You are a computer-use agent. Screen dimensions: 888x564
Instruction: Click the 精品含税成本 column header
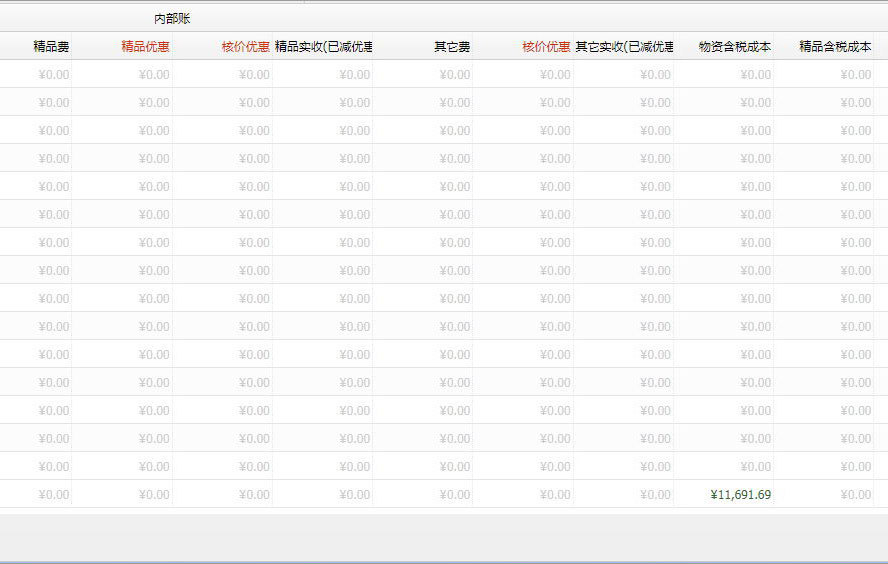pos(835,46)
